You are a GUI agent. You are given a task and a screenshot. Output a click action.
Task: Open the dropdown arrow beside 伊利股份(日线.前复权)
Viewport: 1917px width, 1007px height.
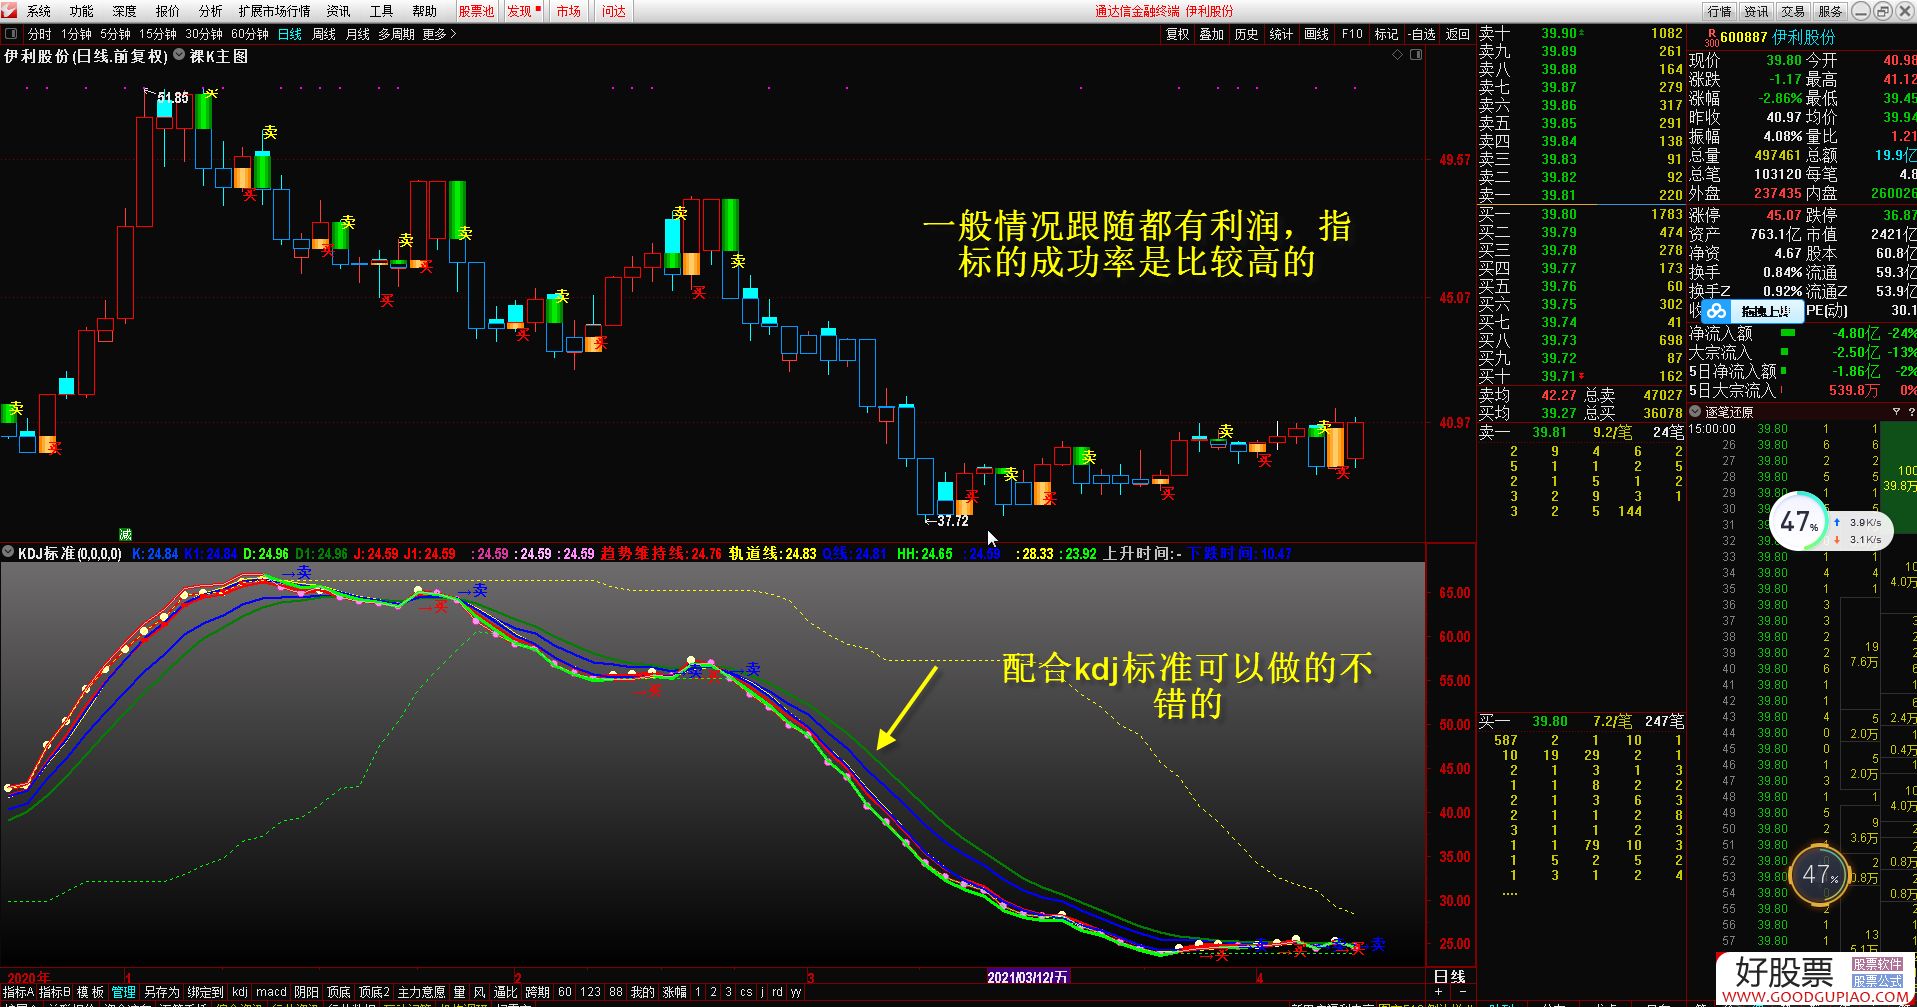(180, 56)
